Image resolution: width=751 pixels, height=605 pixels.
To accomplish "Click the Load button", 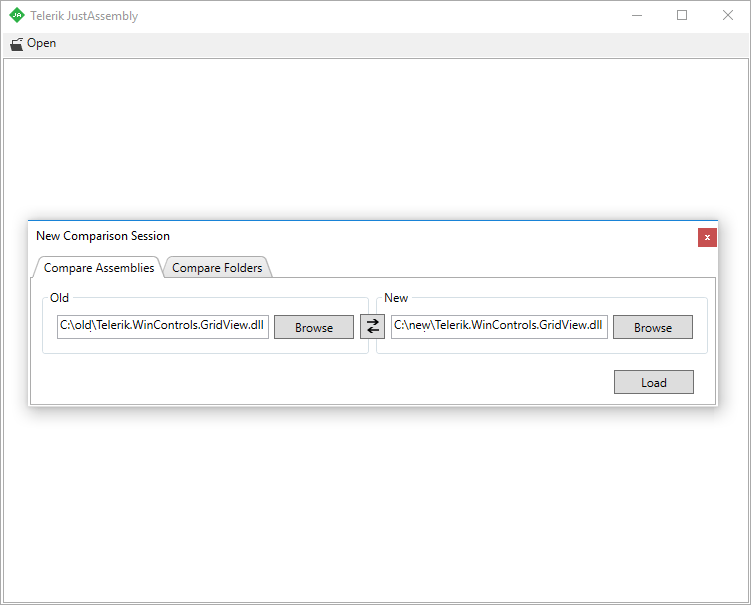I will [x=653, y=382].
